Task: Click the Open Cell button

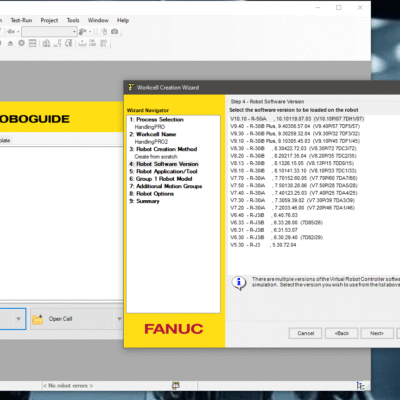Action: [73, 319]
